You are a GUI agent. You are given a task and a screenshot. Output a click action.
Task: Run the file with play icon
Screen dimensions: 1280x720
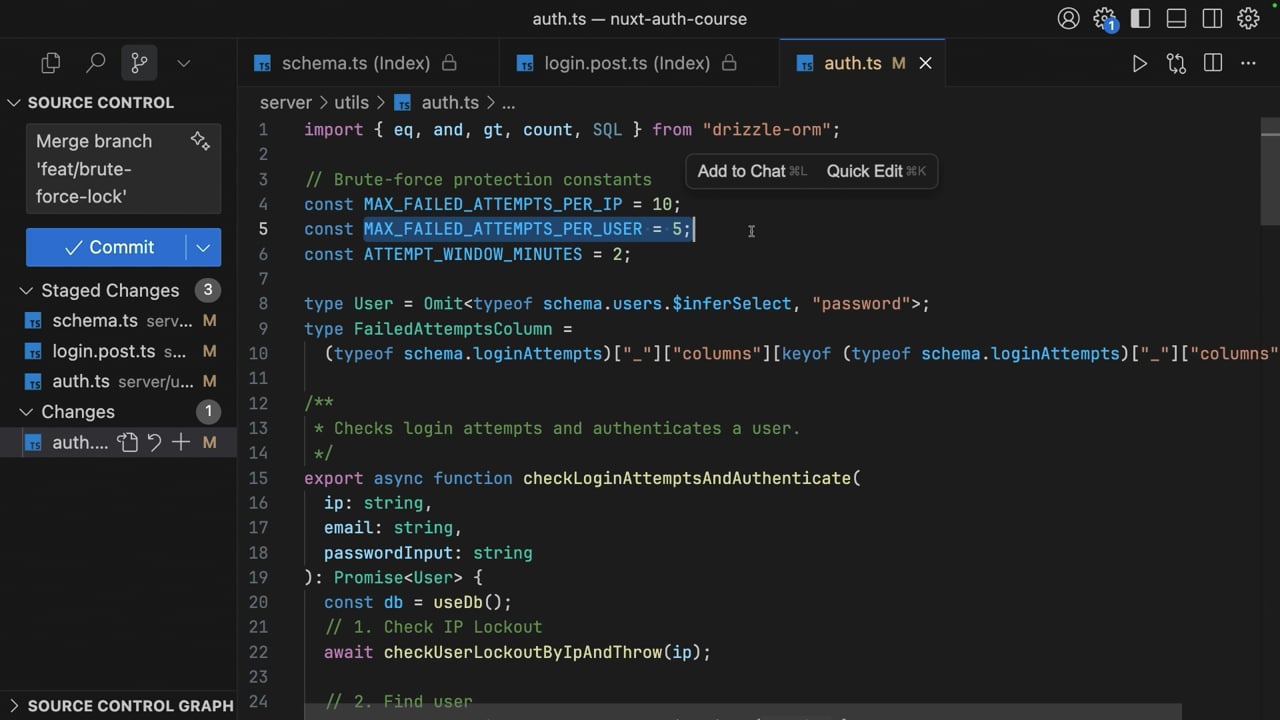click(1139, 63)
